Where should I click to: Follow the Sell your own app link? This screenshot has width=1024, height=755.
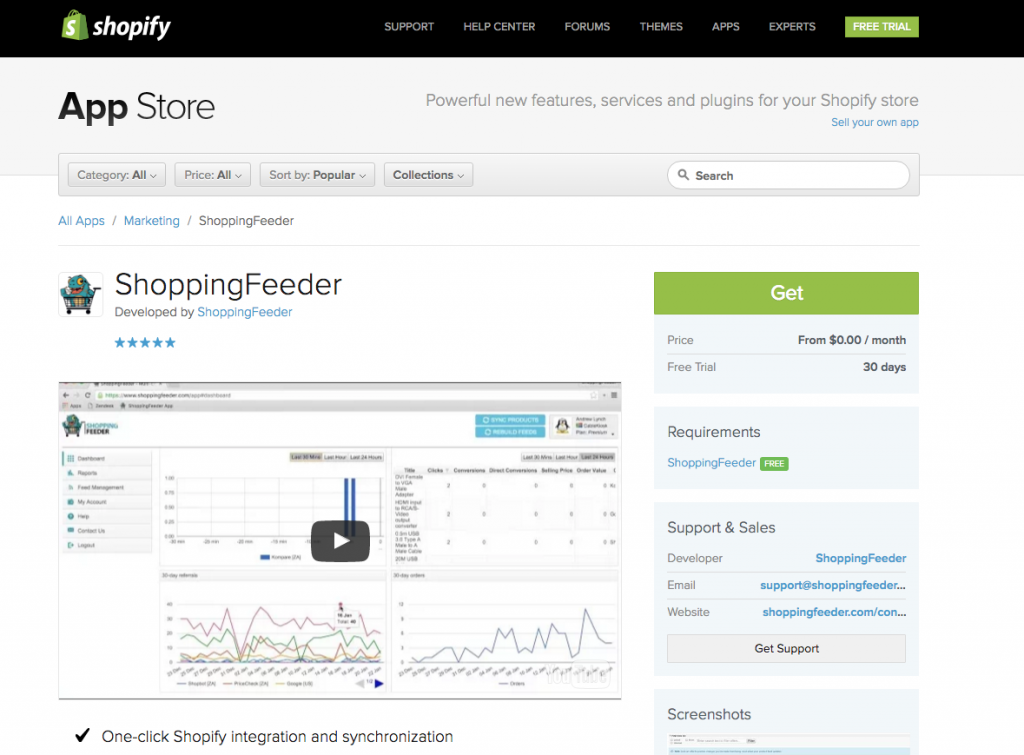[874, 122]
